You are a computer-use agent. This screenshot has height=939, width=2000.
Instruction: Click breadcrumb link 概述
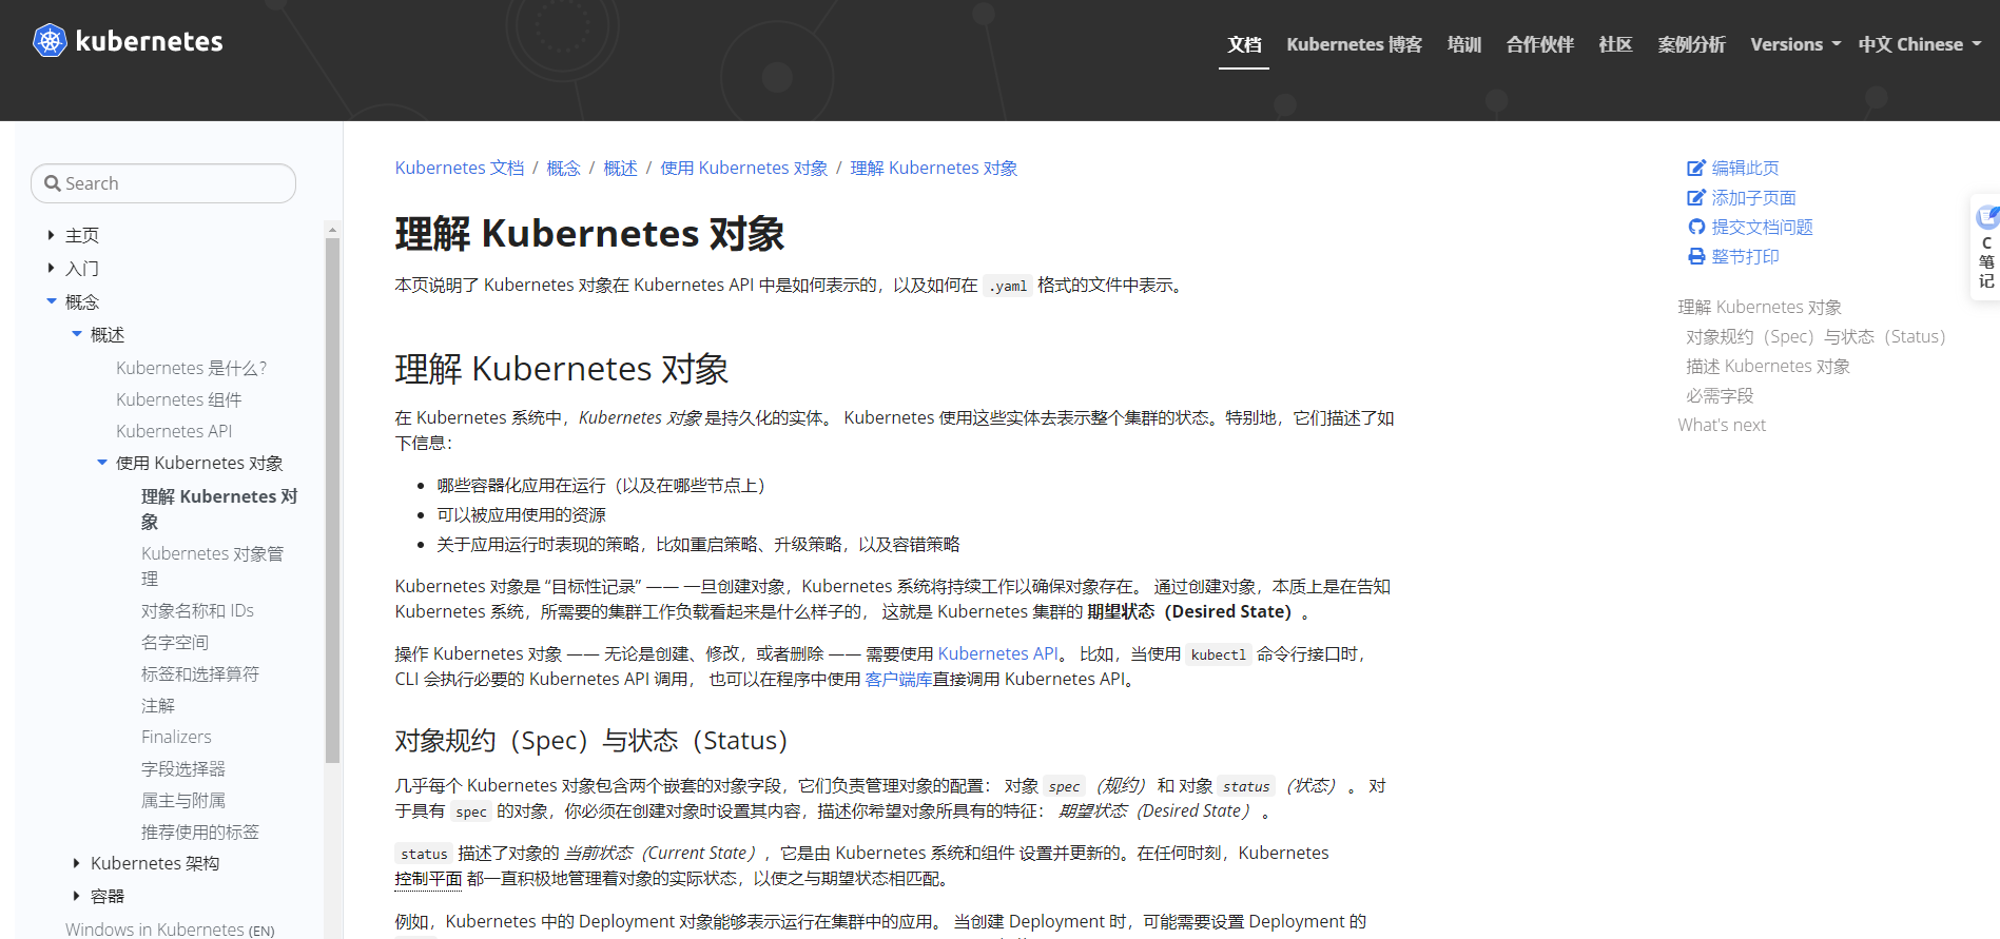tap(620, 168)
